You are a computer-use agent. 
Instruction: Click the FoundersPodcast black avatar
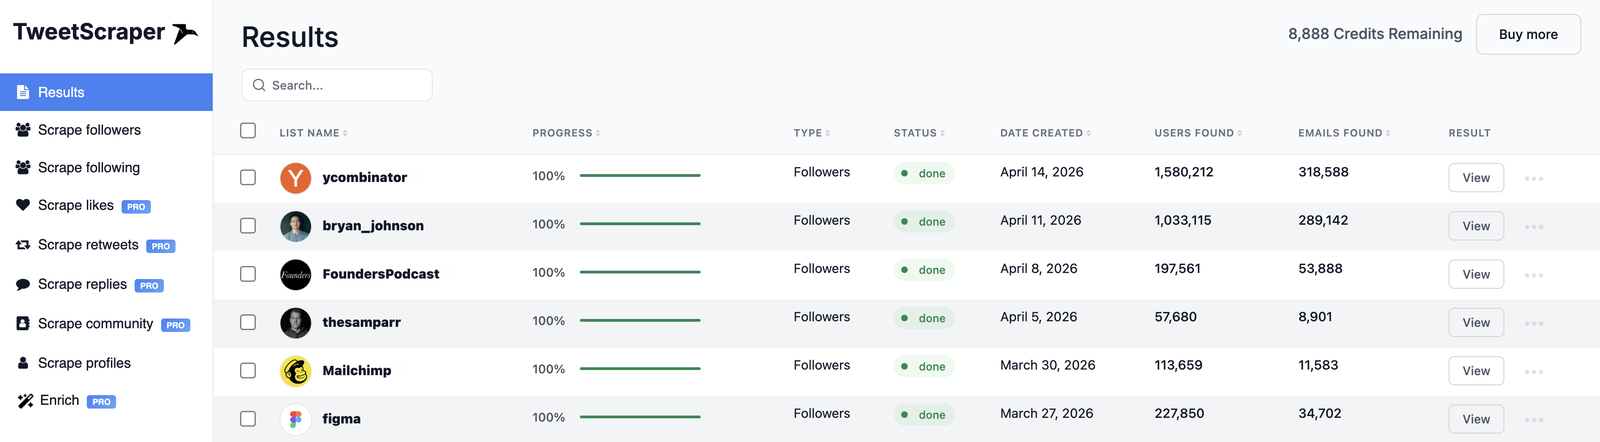[x=295, y=274]
